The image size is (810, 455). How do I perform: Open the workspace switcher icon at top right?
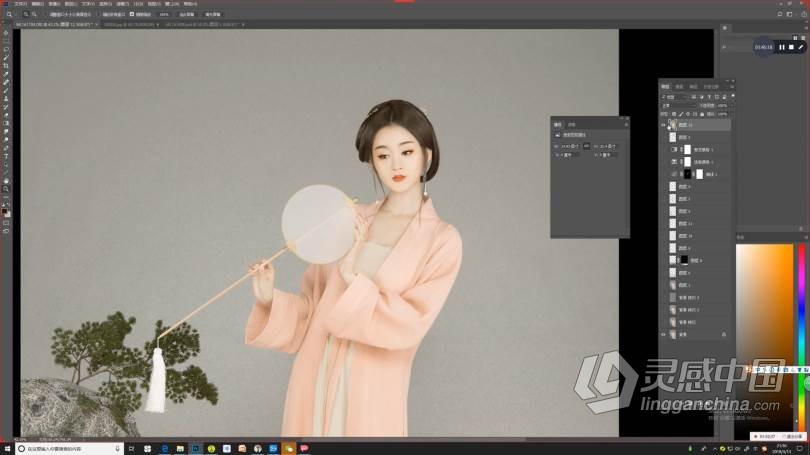[x=789, y=14]
